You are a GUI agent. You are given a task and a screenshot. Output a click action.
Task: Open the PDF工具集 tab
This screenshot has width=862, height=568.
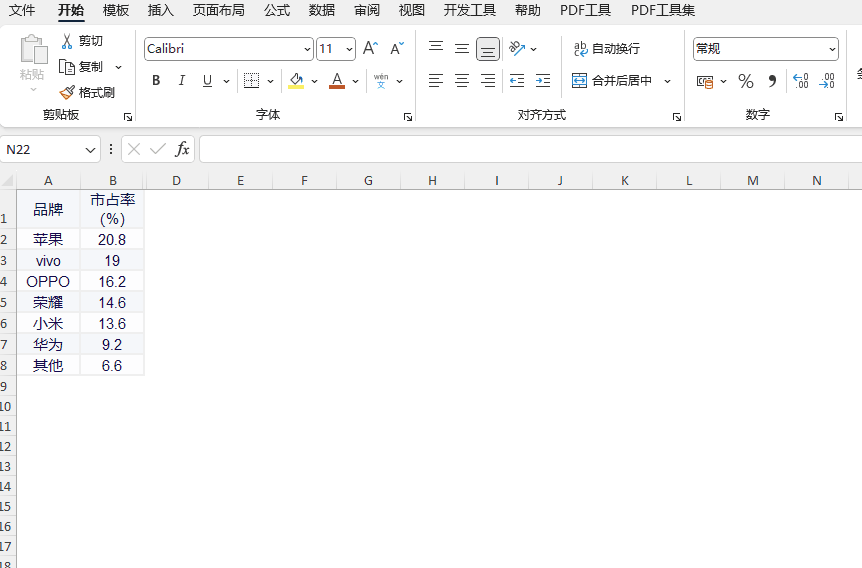[662, 10]
